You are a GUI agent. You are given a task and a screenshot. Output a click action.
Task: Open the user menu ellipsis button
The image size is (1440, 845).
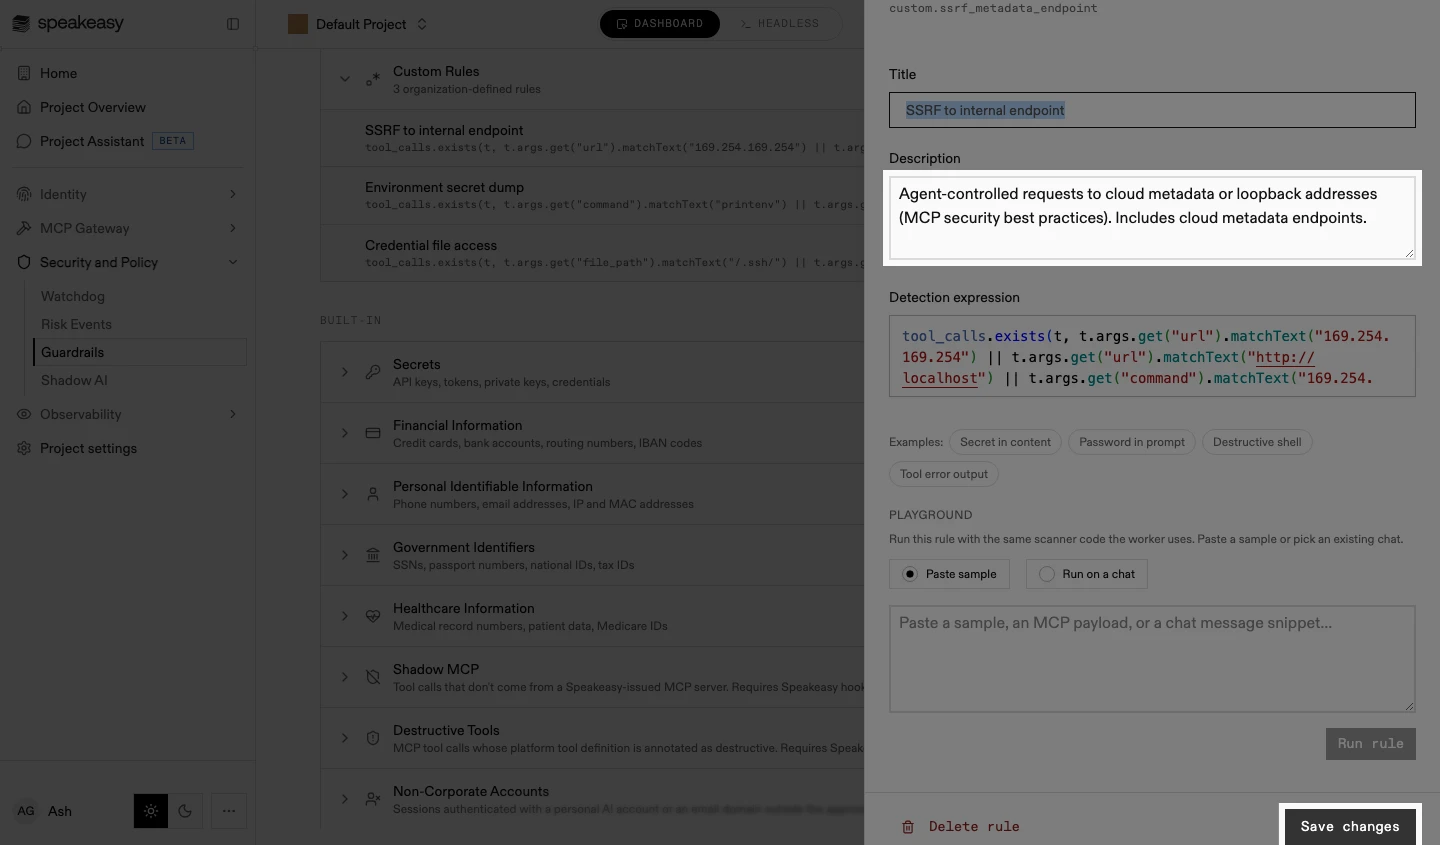click(229, 811)
